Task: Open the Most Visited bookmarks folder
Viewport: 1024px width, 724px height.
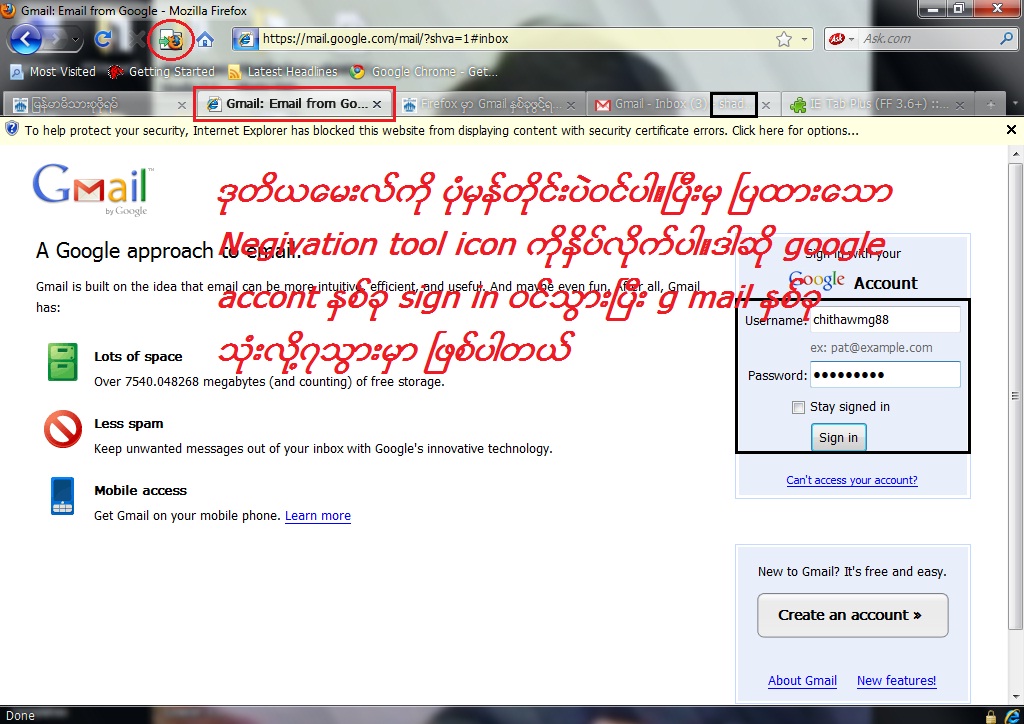Action: point(53,72)
